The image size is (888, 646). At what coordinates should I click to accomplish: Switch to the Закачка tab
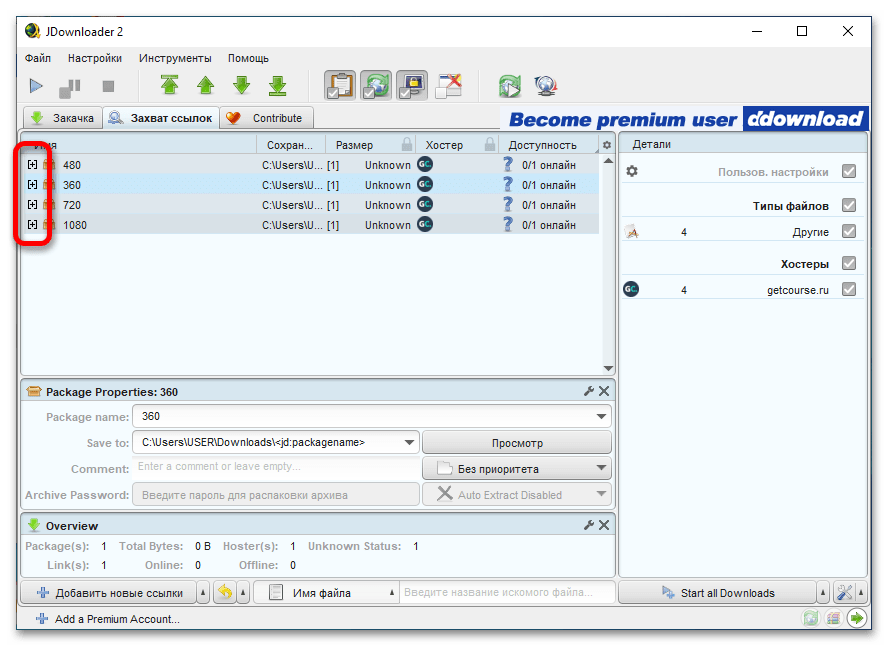pos(63,118)
